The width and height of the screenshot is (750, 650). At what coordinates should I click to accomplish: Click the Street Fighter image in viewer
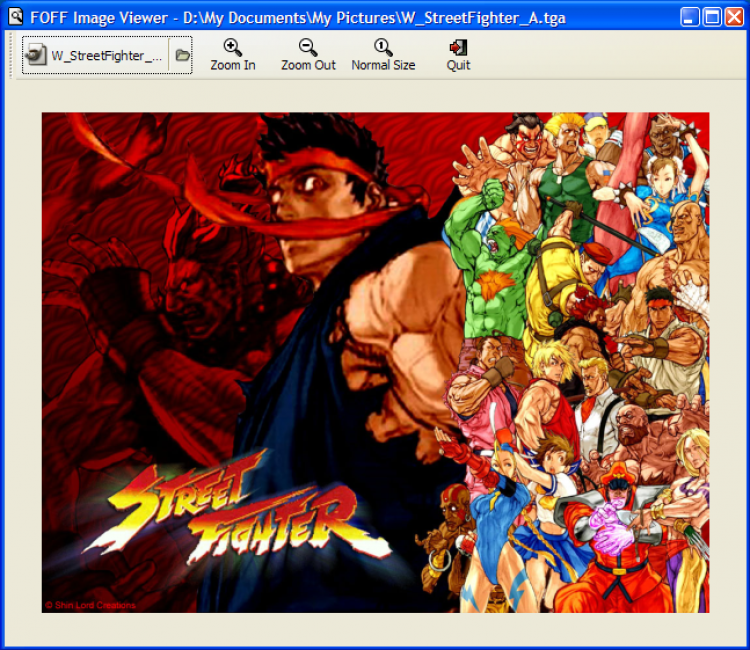[x=375, y=363]
